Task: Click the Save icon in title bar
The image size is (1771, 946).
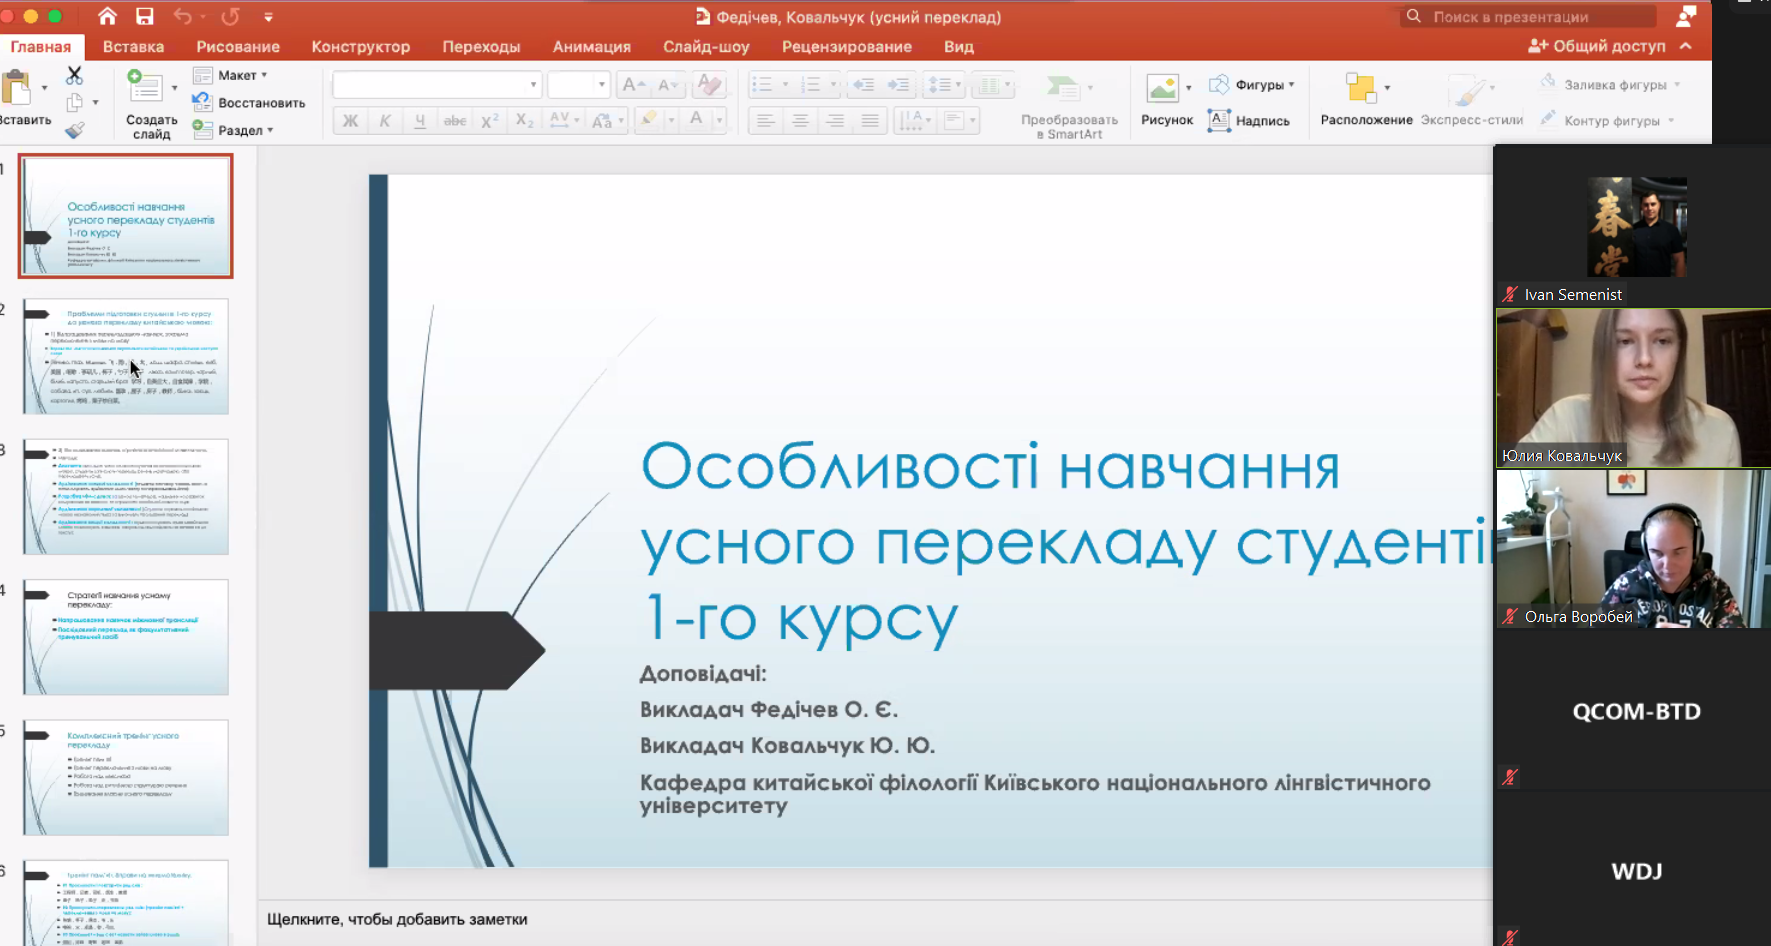Action: (145, 16)
